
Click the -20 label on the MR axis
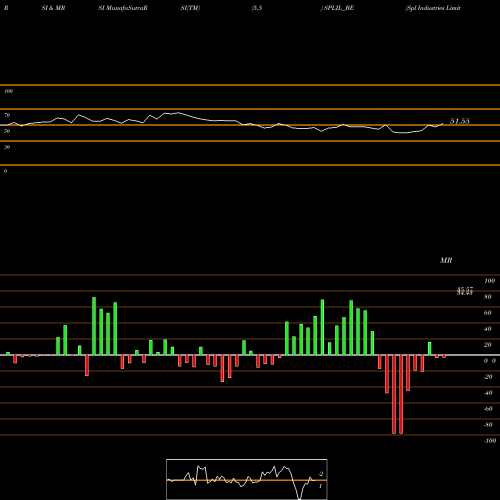point(488,377)
